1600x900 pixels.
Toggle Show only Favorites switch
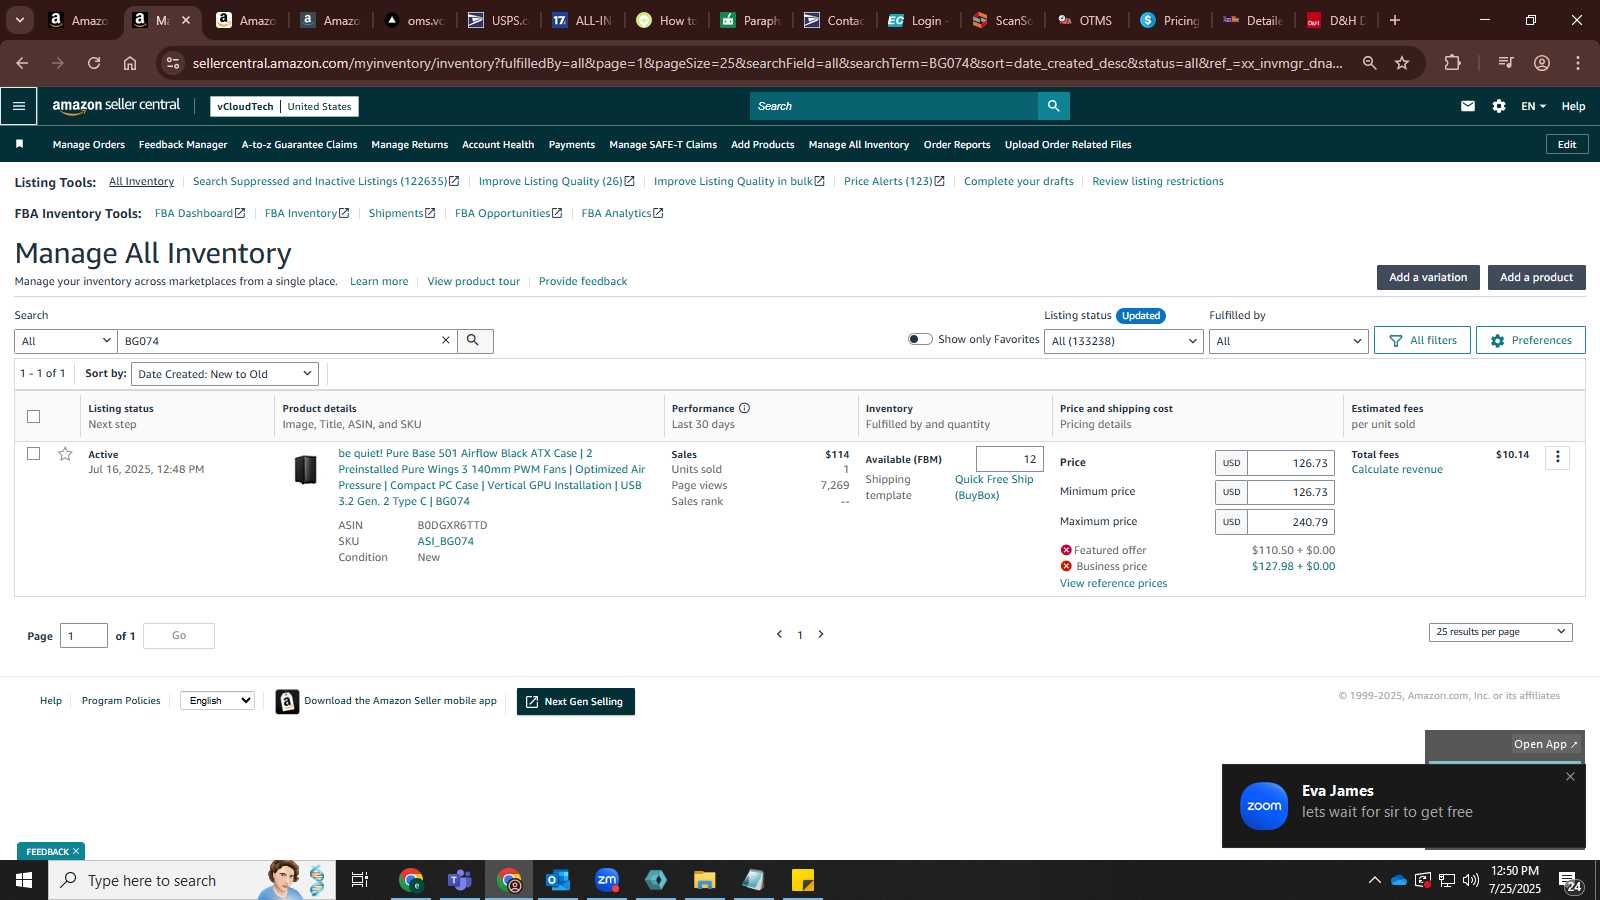coord(920,339)
